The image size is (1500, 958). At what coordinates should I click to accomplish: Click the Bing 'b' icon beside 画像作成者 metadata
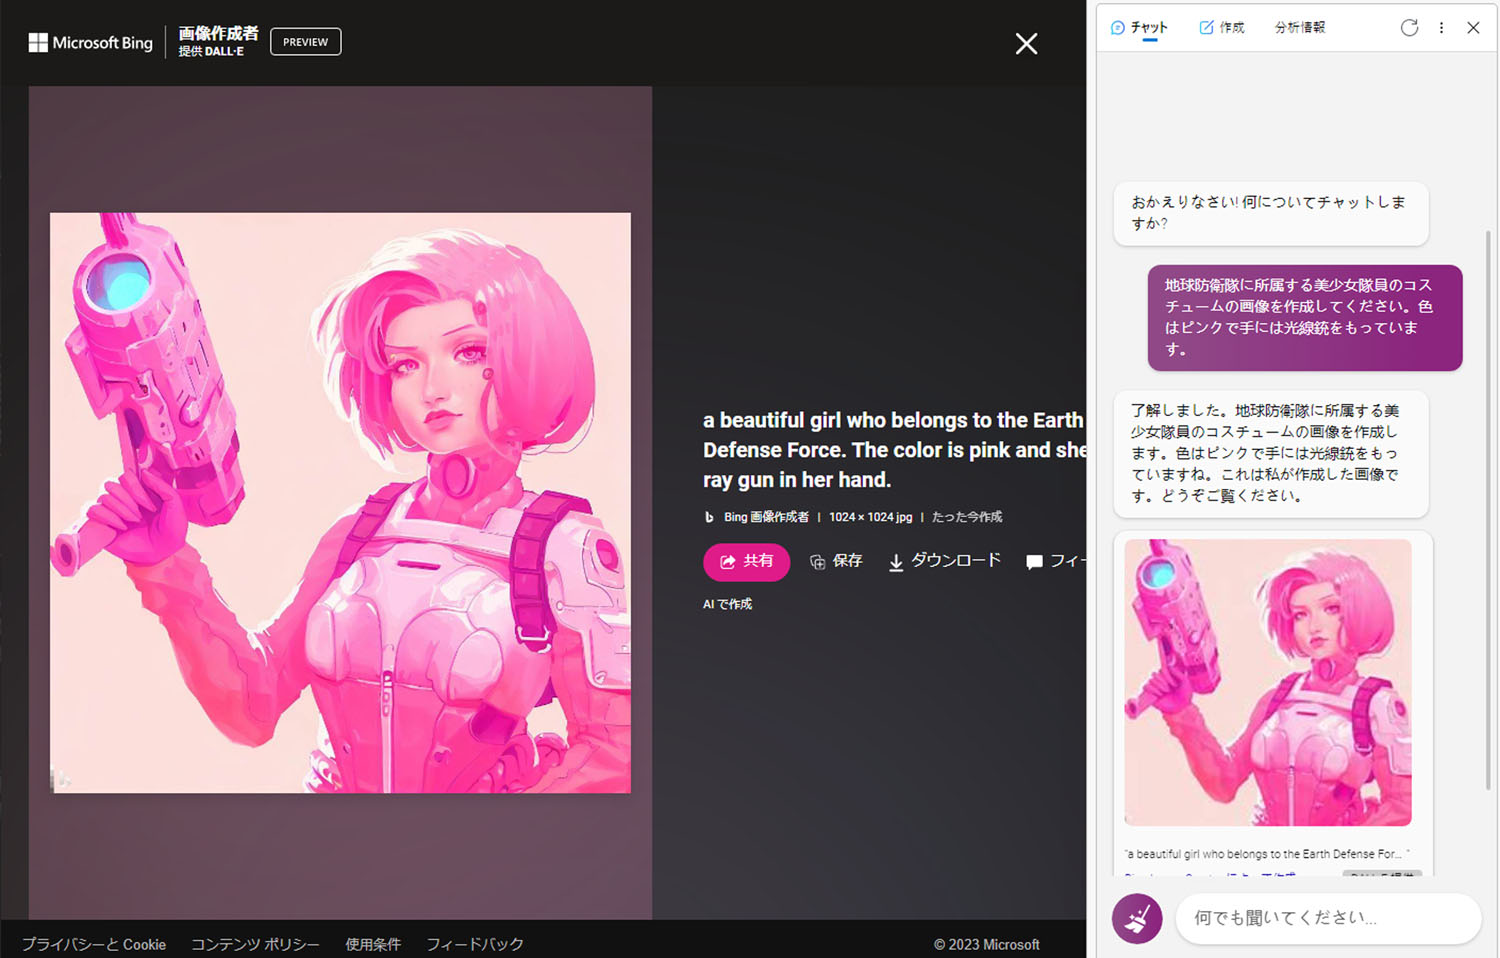pyautogui.click(x=708, y=517)
